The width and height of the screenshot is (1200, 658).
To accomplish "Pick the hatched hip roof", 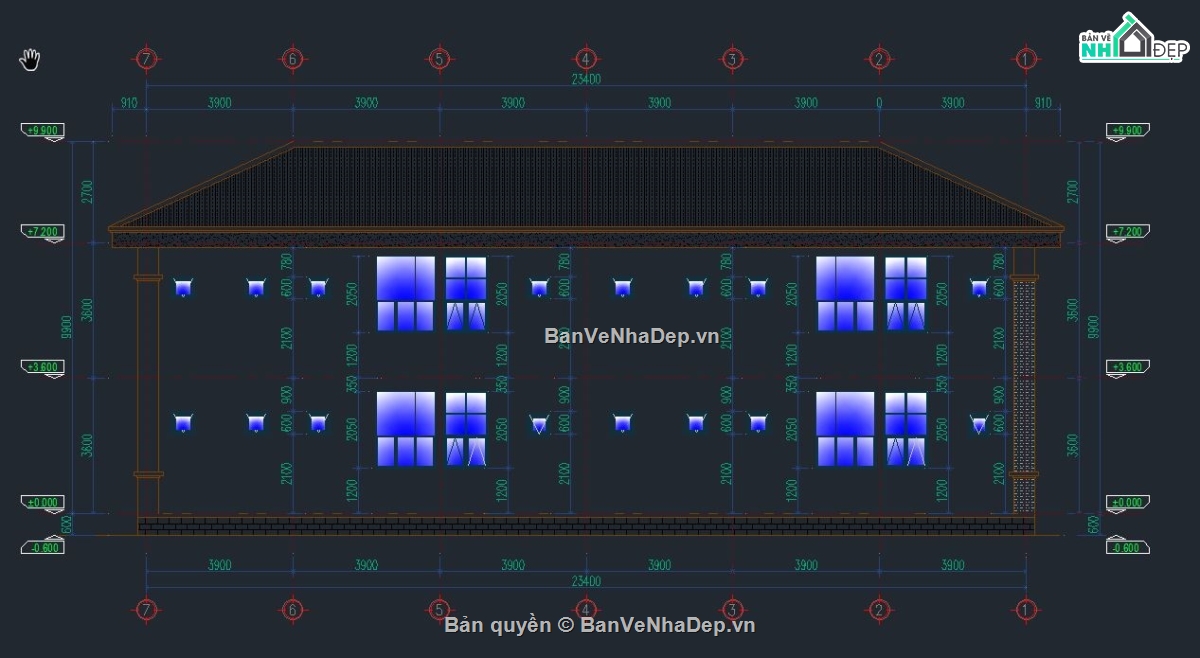I will (586, 188).
